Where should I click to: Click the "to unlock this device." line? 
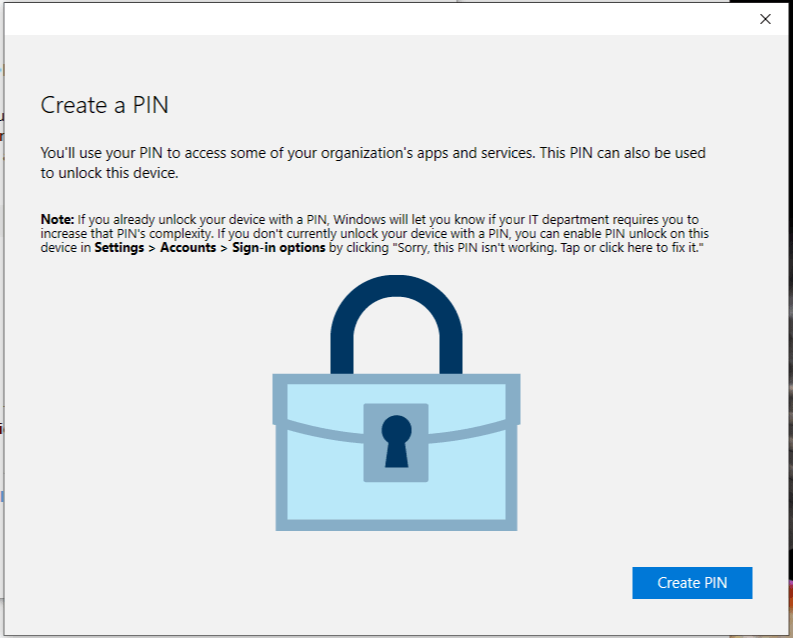point(109,173)
